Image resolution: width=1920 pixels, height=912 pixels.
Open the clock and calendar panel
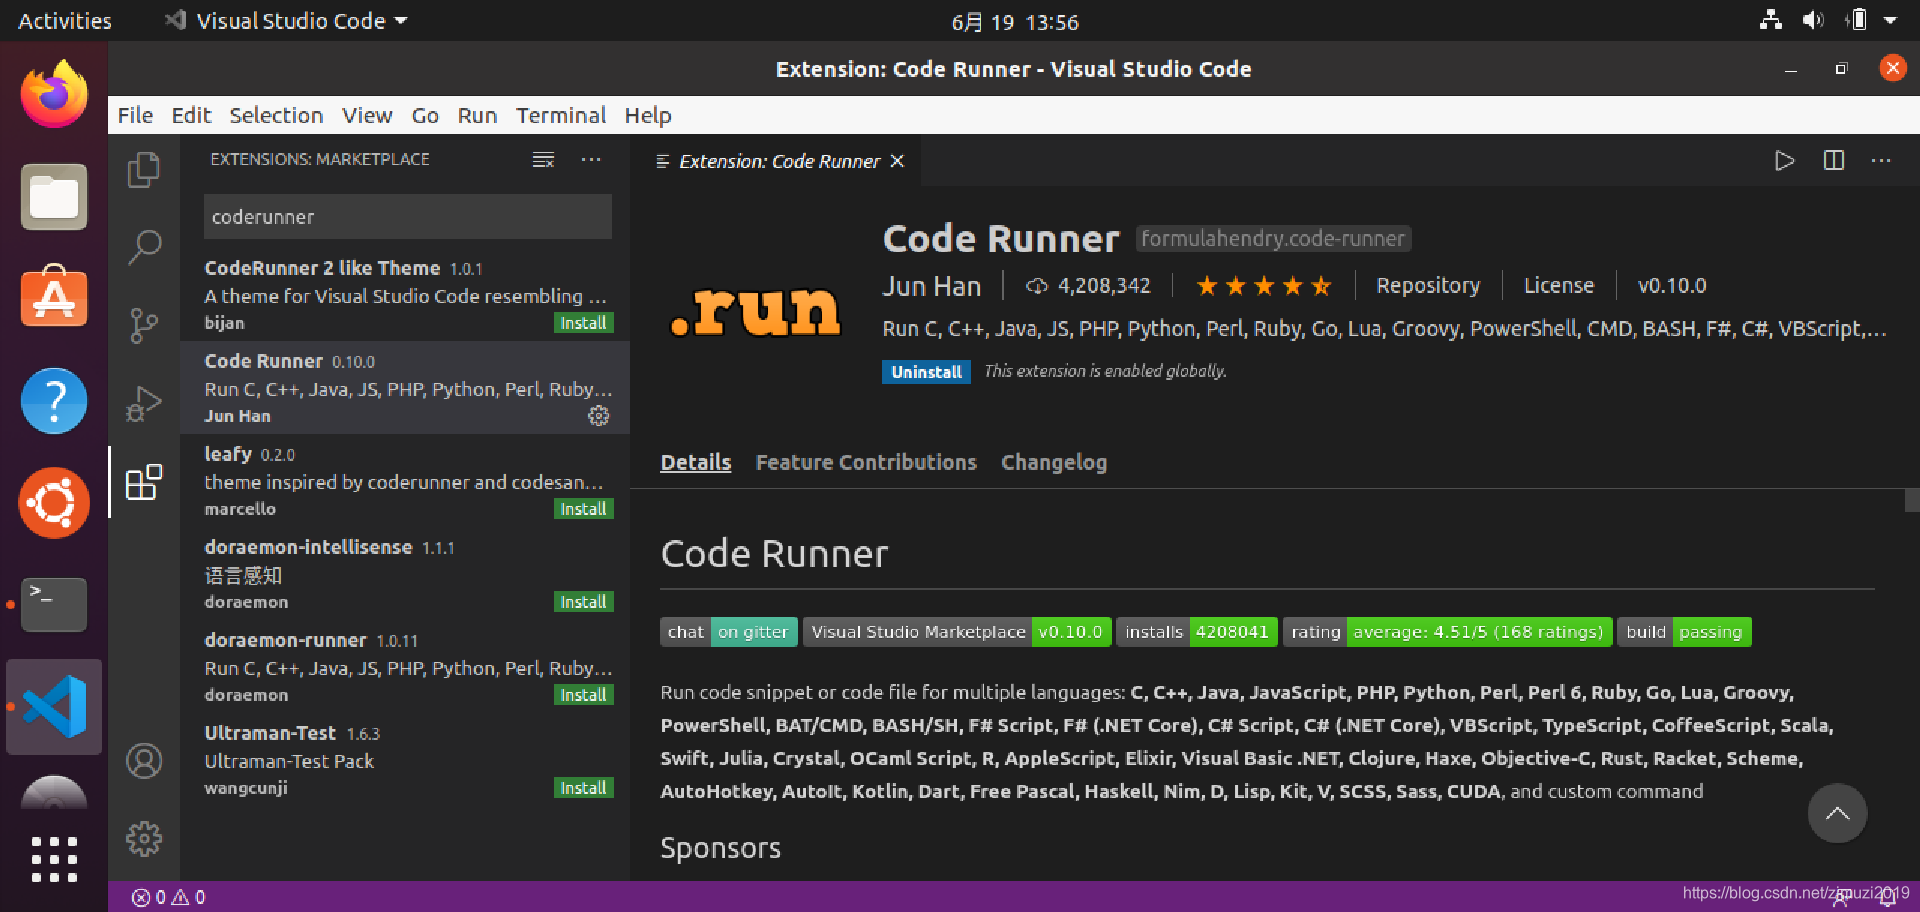(x=1014, y=22)
